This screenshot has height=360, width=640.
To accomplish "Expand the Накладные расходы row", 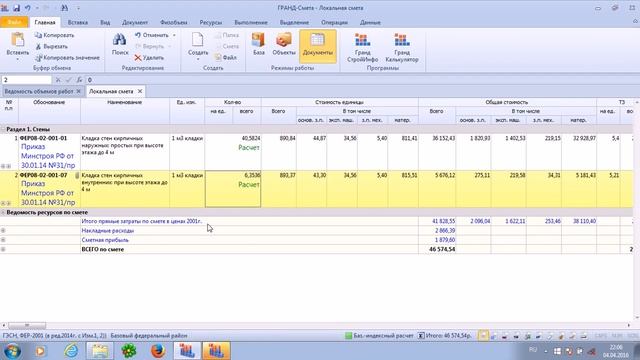I will pyautogui.click(x=3, y=231).
